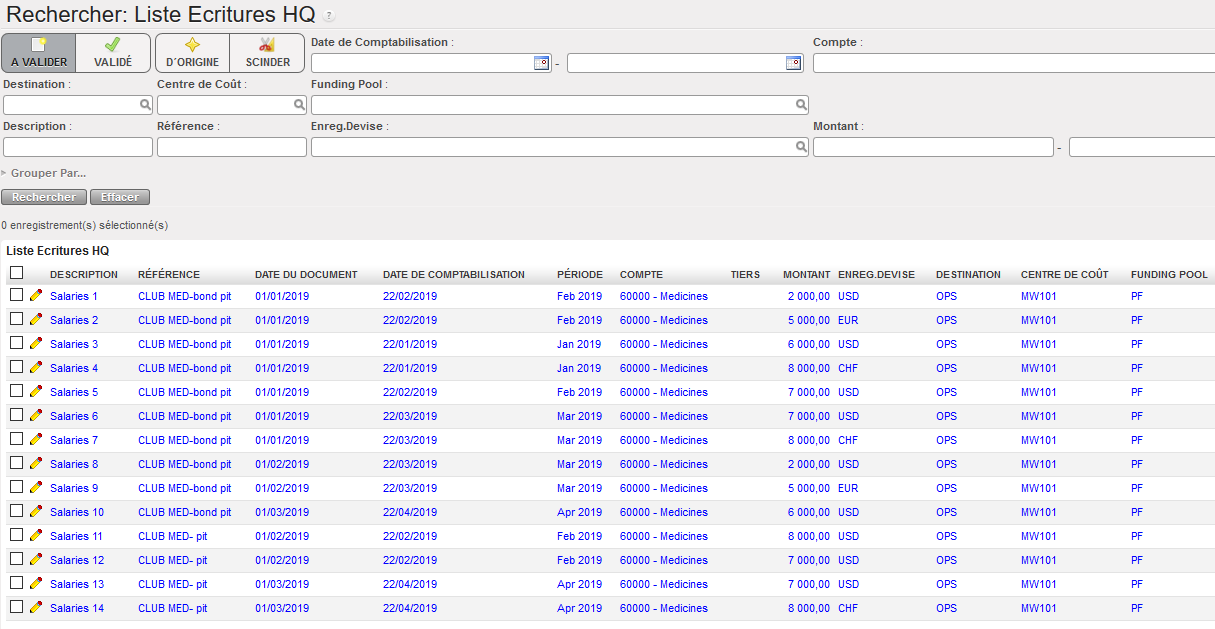
Task: Check the box for Salaries 3 row
Action: coord(16,343)
